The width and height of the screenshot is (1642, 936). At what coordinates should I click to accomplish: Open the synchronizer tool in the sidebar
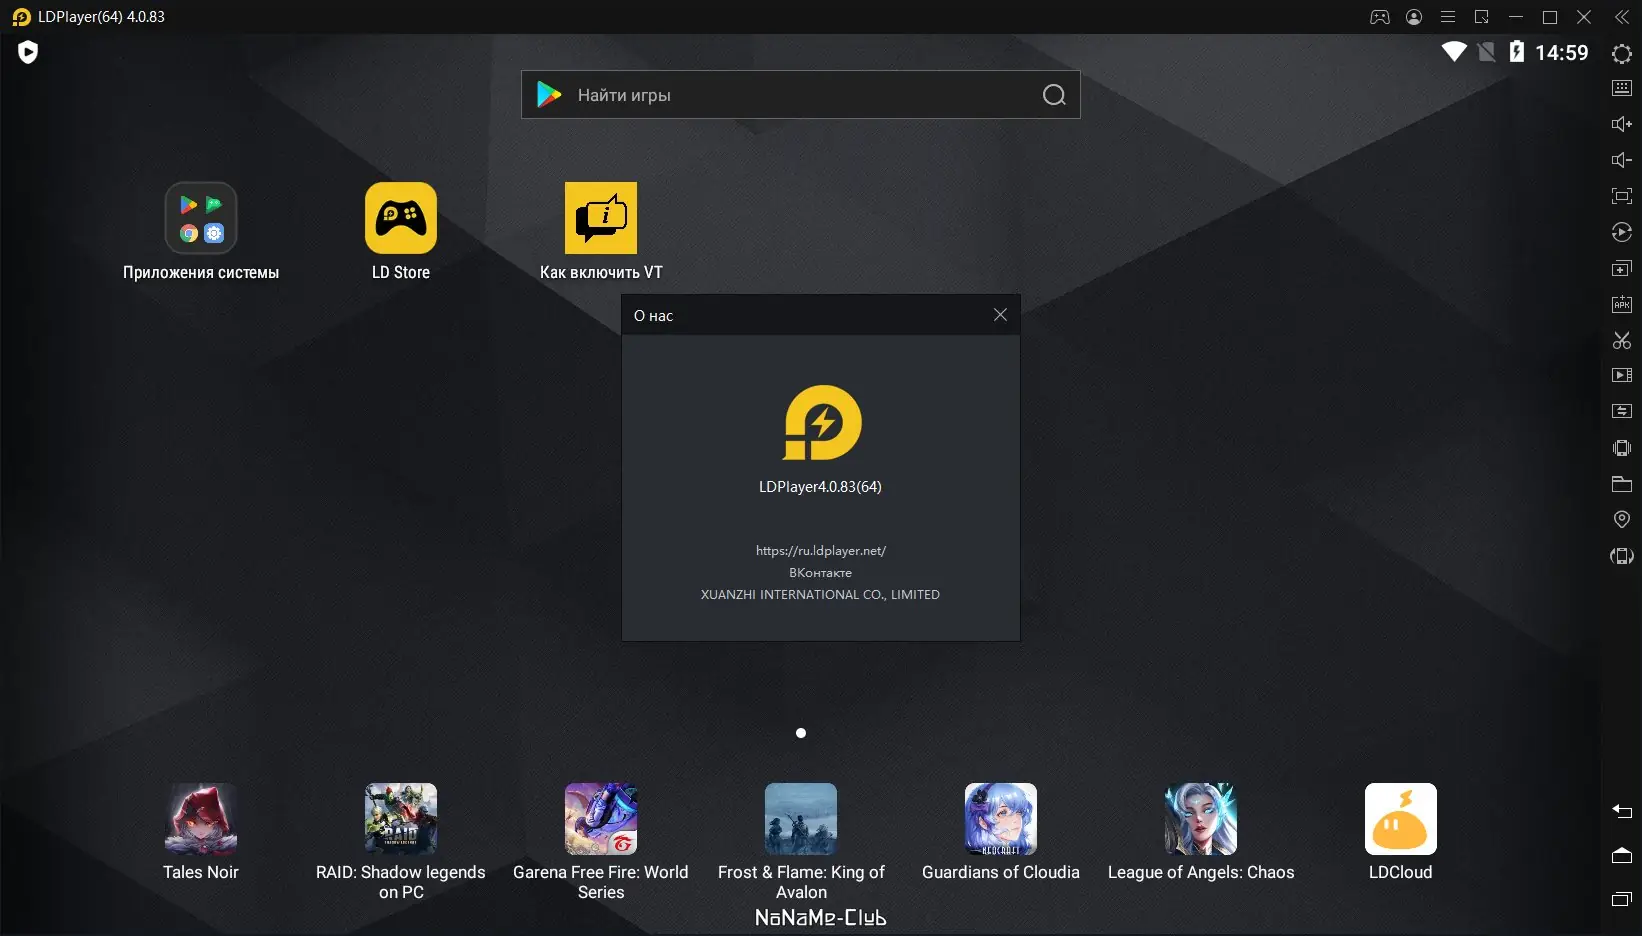click(1622, 411)
